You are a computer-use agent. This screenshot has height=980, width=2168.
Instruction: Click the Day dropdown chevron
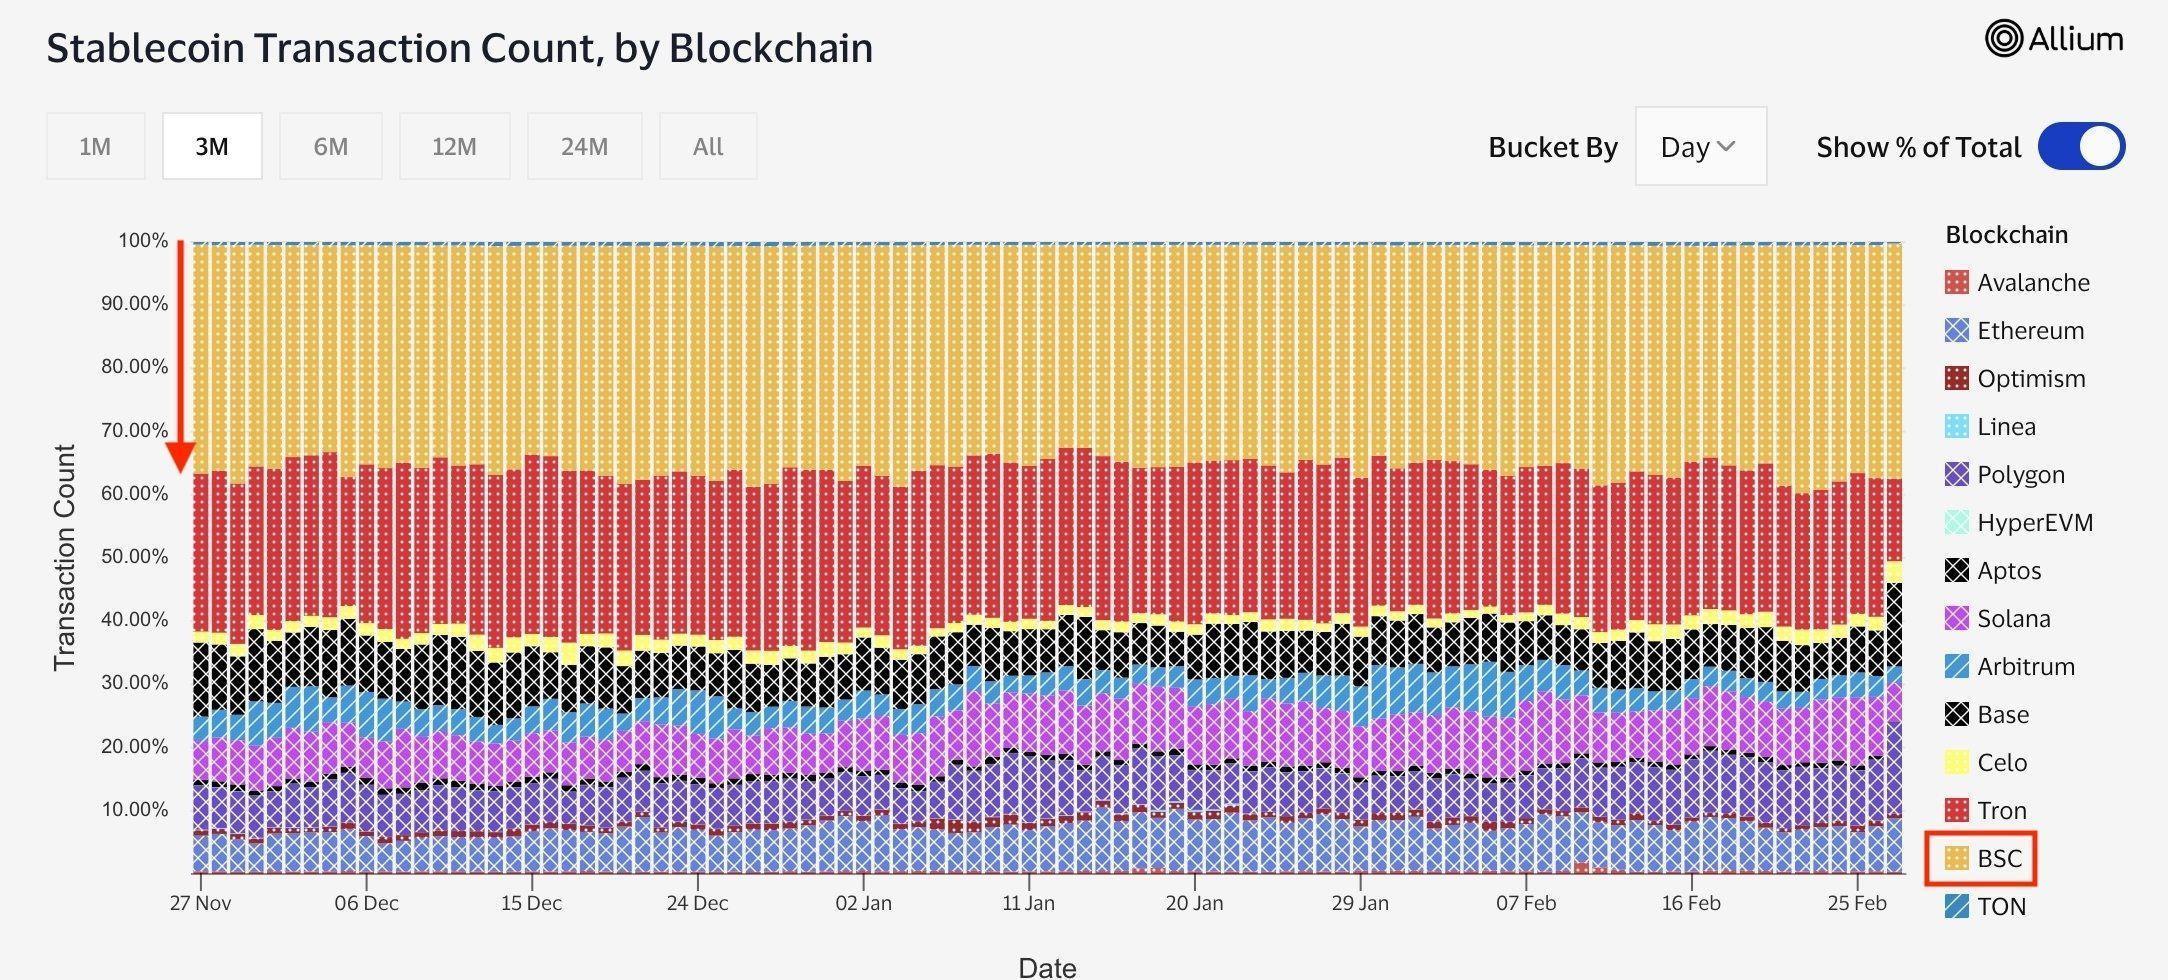1729,146
